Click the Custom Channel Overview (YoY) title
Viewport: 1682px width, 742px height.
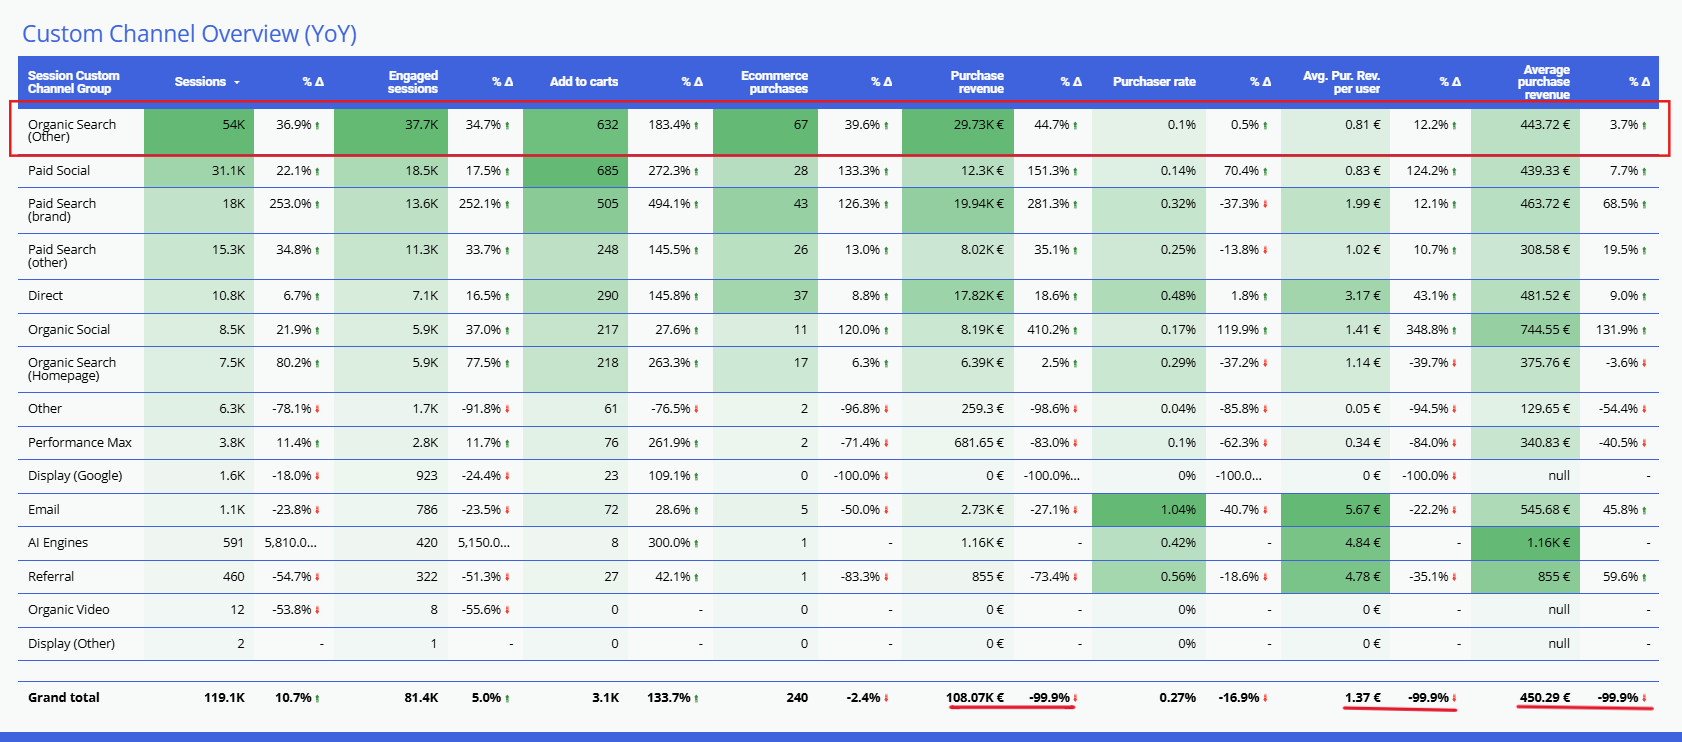[189, 34]
